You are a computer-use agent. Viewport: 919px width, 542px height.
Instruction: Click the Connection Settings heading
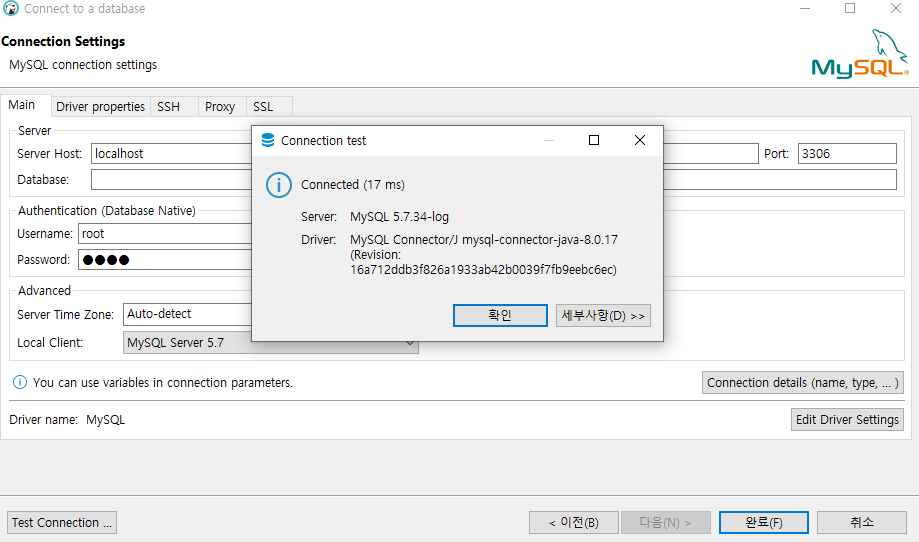tap(63, 42)
